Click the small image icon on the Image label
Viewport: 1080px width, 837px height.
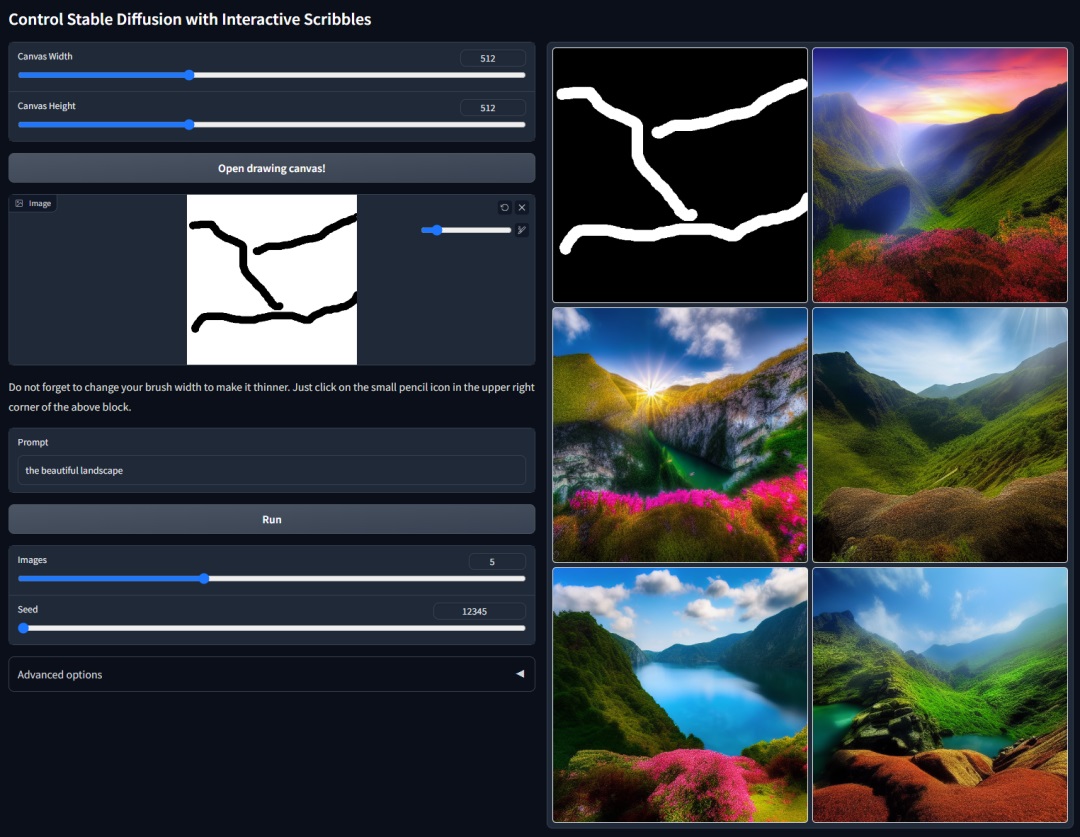pos(17,202)
